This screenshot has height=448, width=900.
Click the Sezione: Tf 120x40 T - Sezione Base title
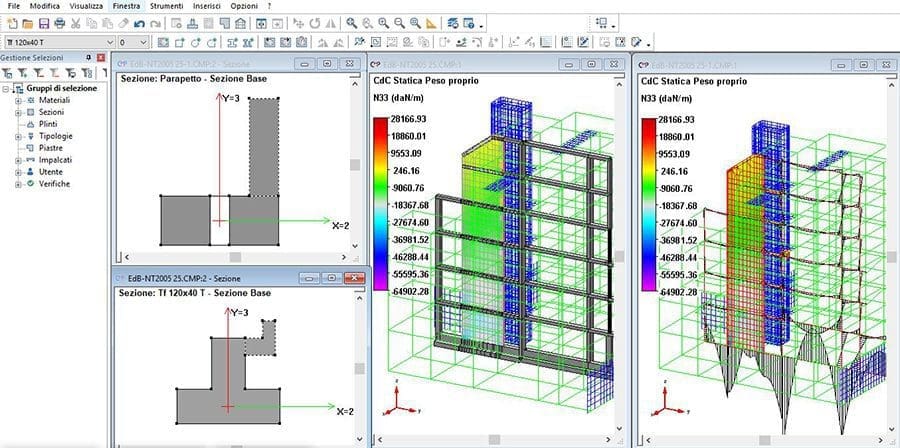[x=195, y=293]
